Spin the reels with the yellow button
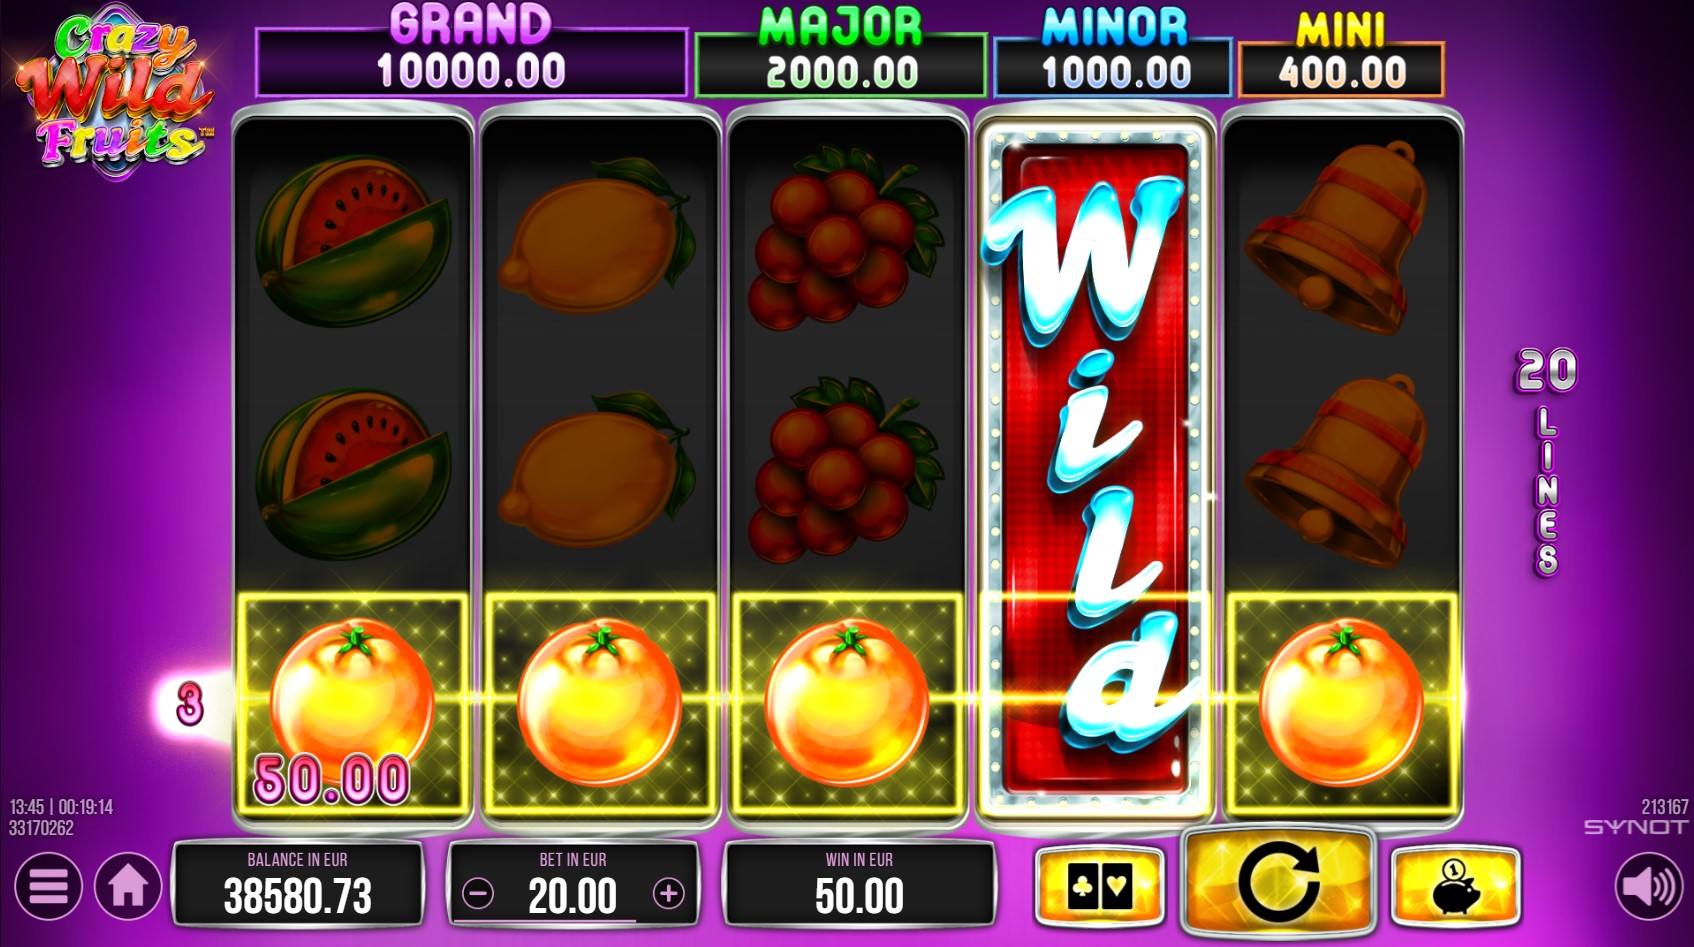This screenshot has width=1694, height=947. coord(1277,883)
